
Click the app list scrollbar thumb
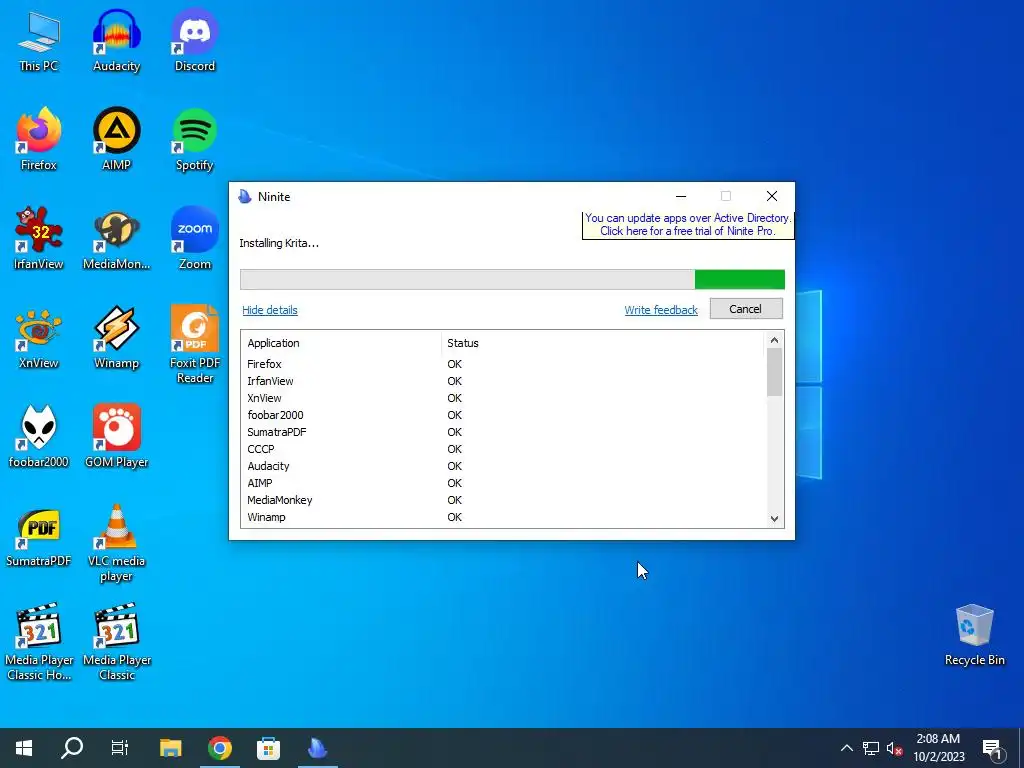click(774, 371)
